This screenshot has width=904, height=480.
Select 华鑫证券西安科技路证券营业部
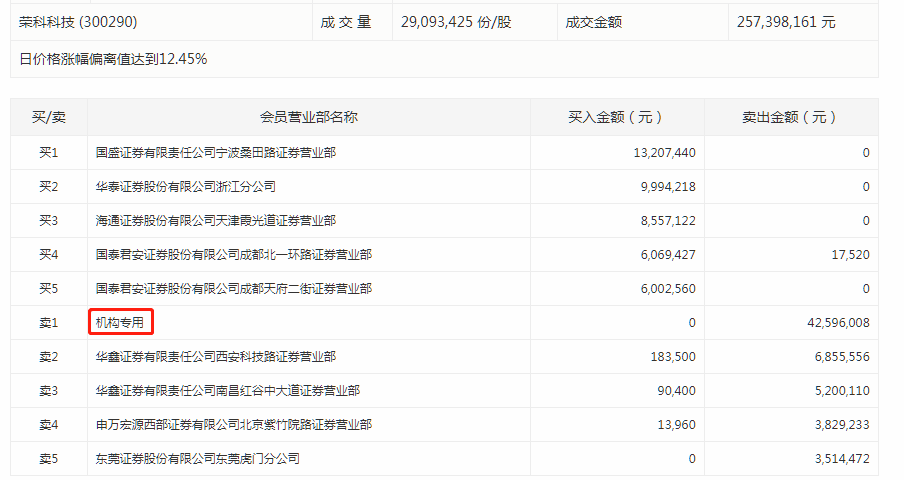[215, 357]
